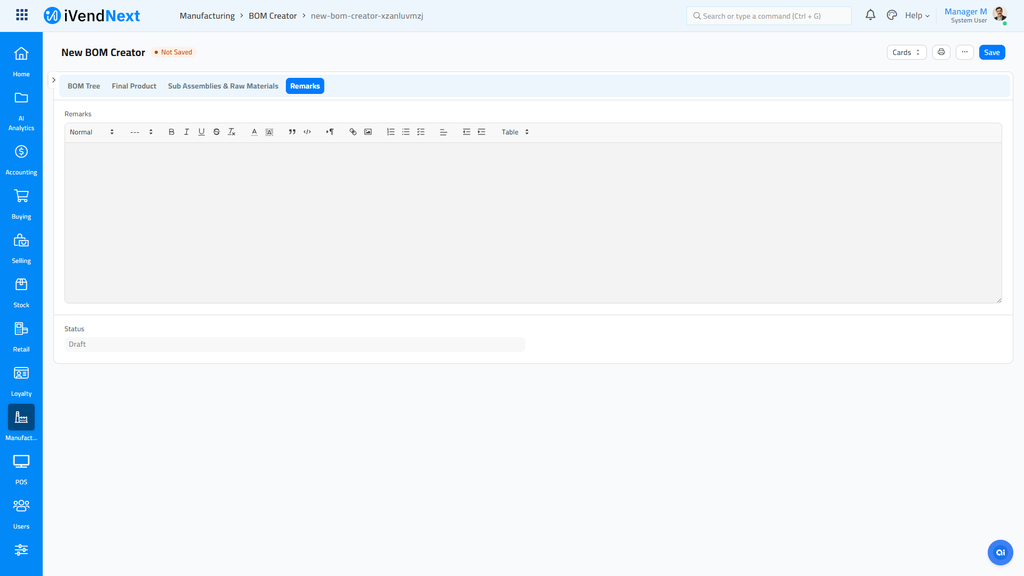Viewport: 1024px width, 576px height.
Task: Open theme palette icon
Action: [891, 15]
